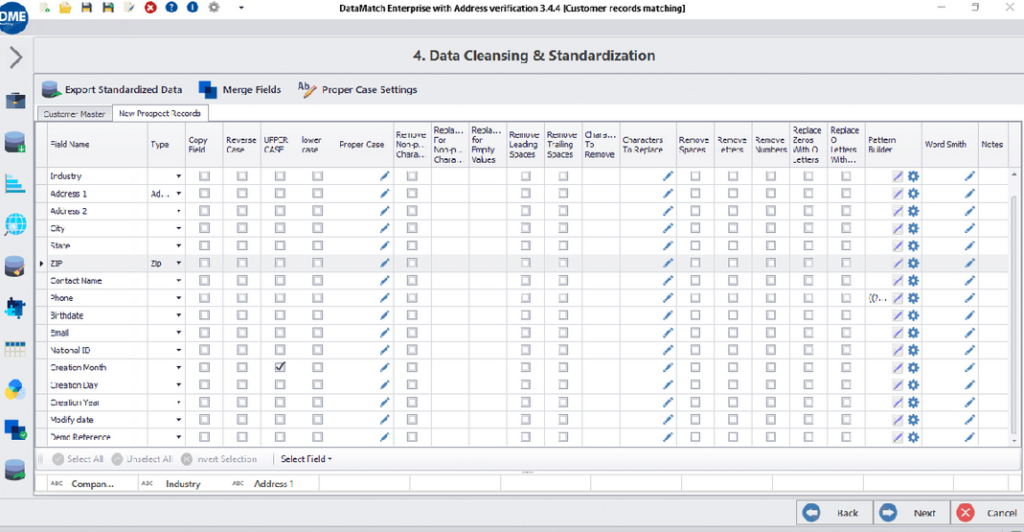Edit Proper Case pencil for Industry row
Viewport: 1024px width, 532px height.
tap(385, 176)
